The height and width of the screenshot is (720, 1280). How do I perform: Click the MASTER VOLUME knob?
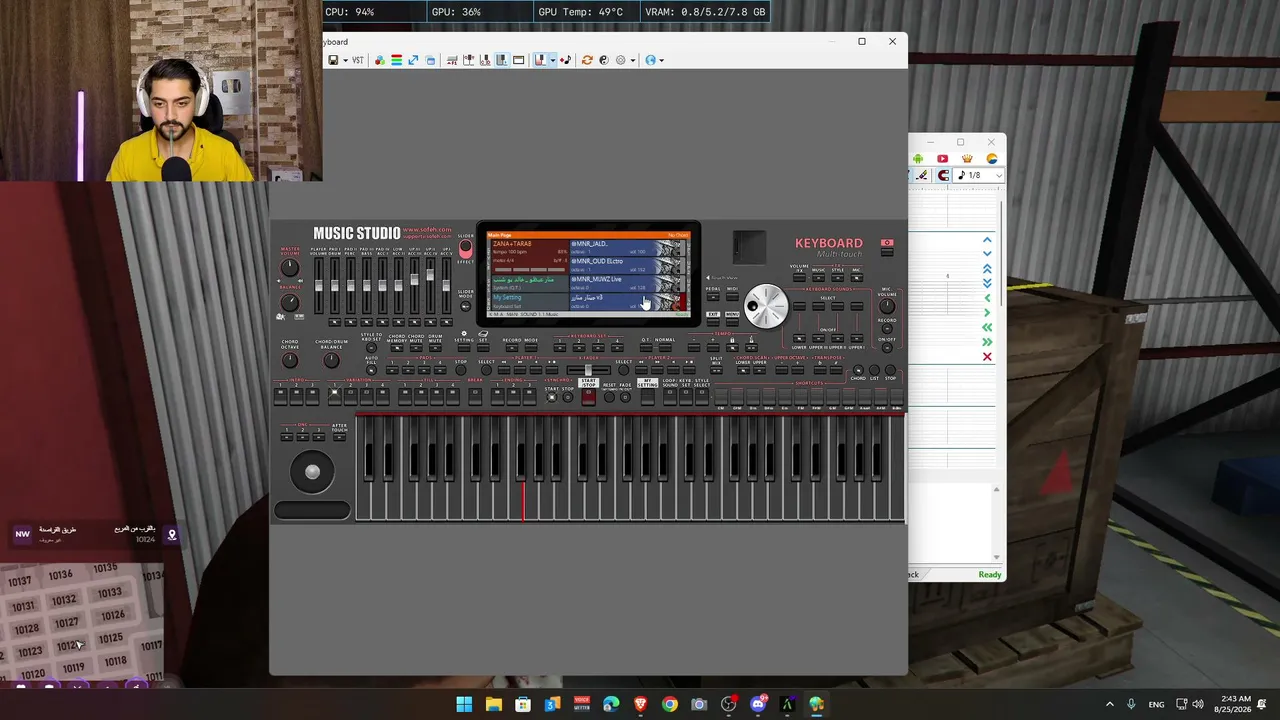click(x=290, y=268)
